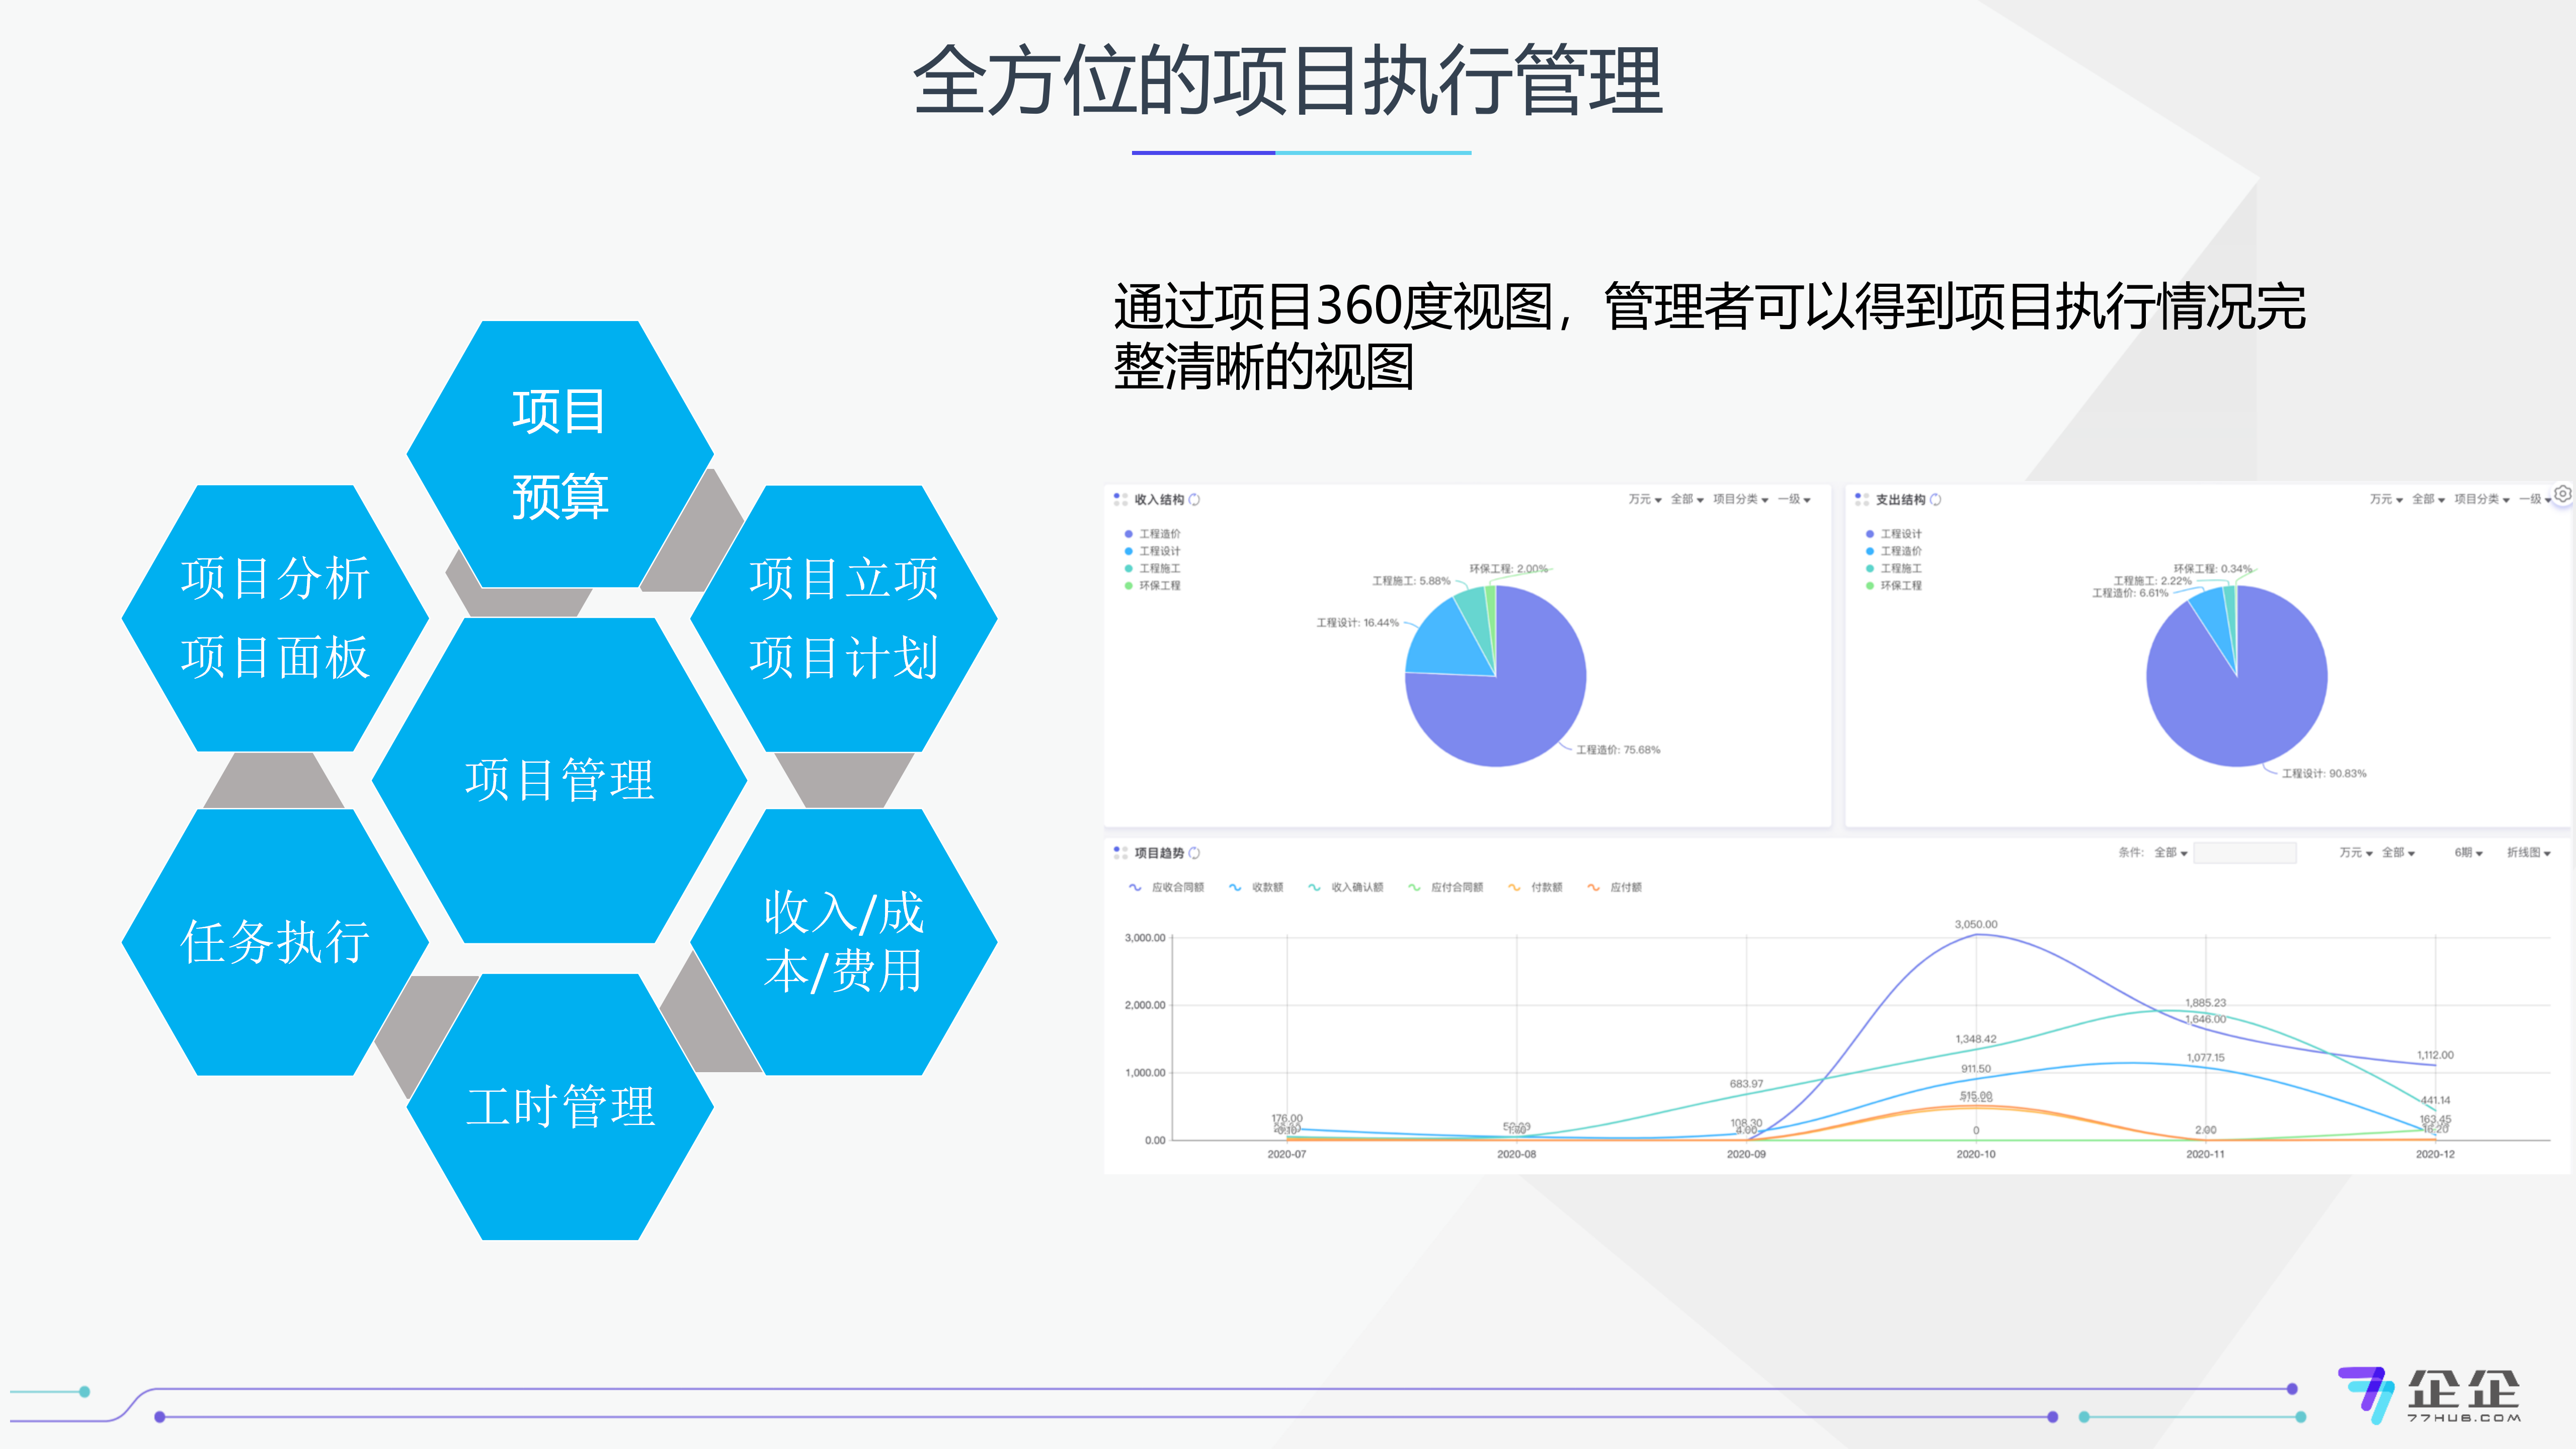This screenshot has height=1449, width=2576.
Task: Click refresh icon next to 项目趋势
Action: pyautogui.click(x=1194, y=852)
